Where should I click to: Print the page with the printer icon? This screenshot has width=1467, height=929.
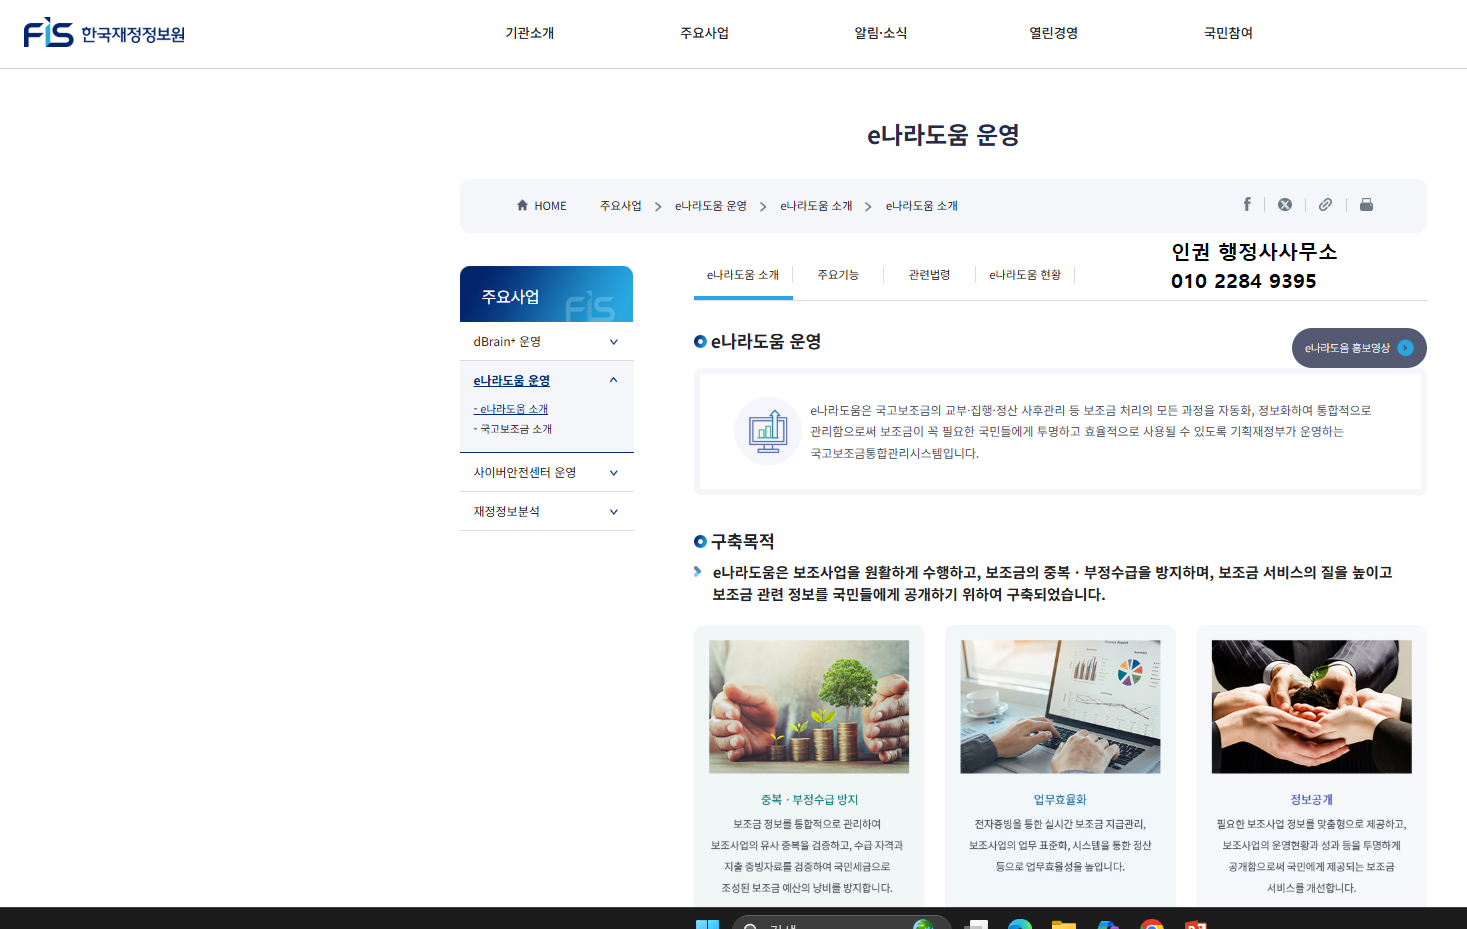pyautogui.click(x=1366, y=204)
